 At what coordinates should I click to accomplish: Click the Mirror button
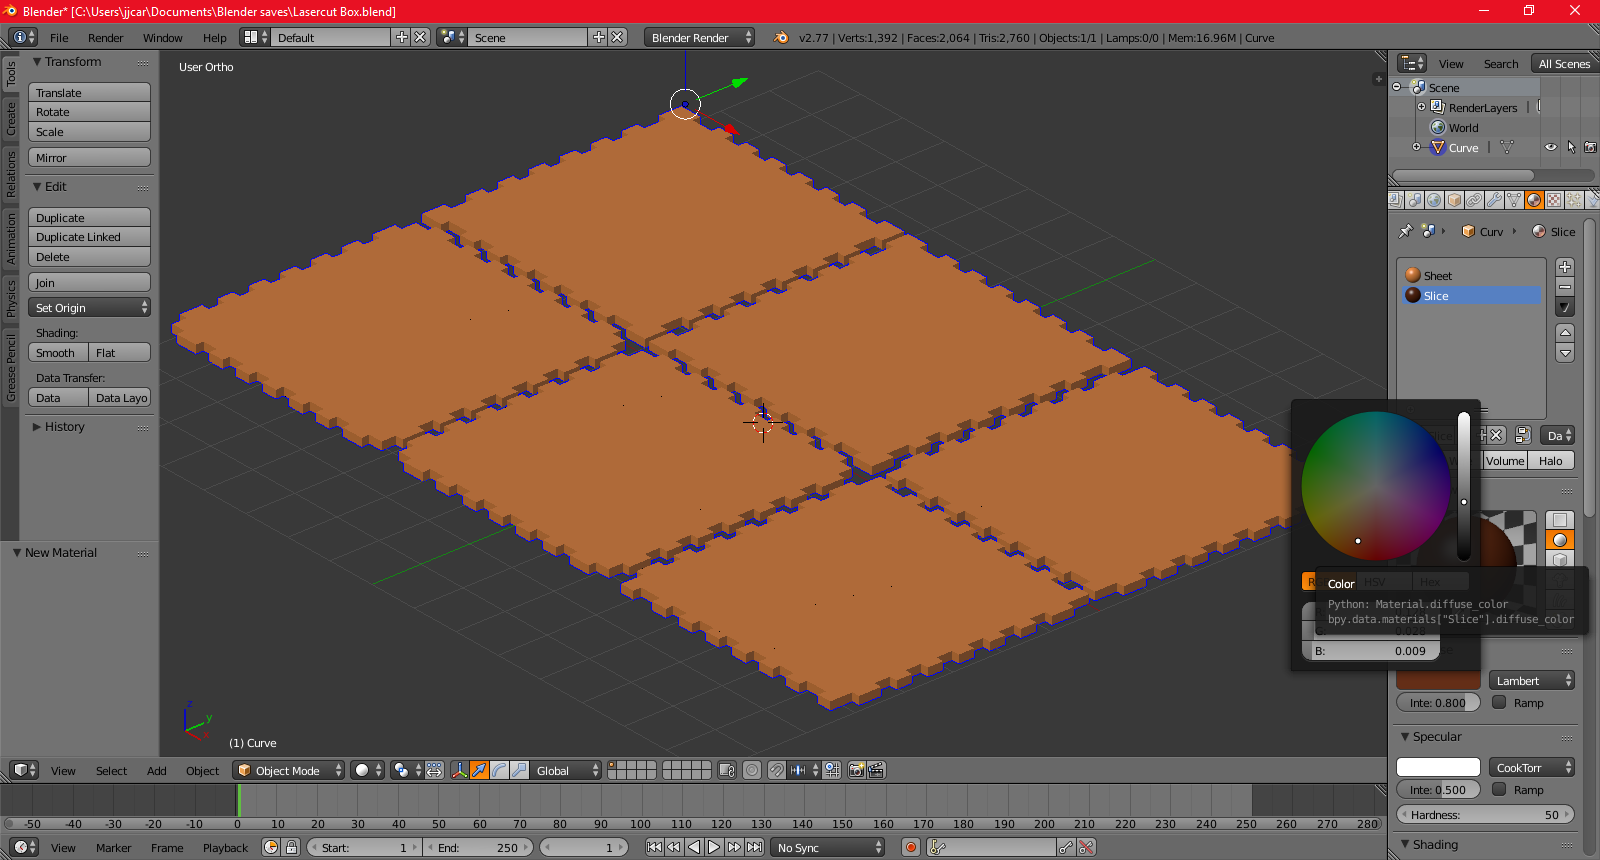[89, 157]
